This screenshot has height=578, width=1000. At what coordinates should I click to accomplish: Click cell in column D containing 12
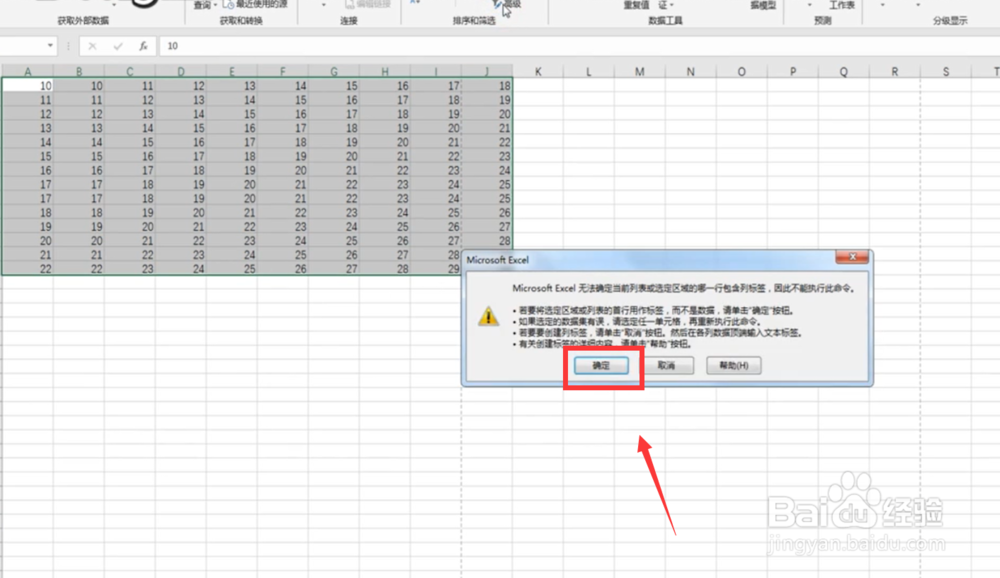coord(180,85)
